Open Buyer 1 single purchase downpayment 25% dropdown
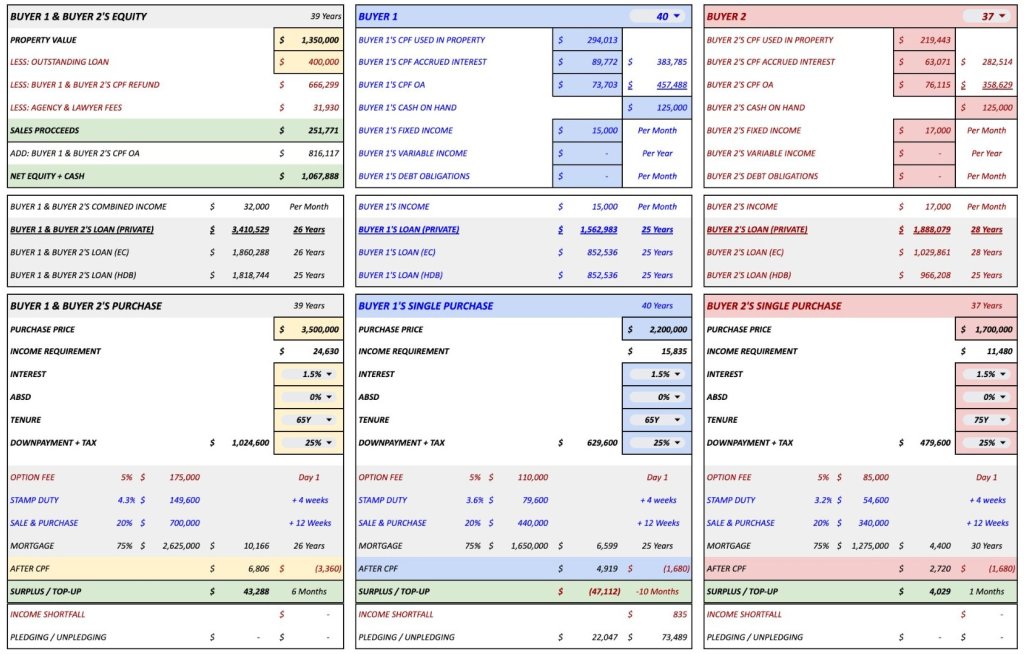 pos(656,443)
